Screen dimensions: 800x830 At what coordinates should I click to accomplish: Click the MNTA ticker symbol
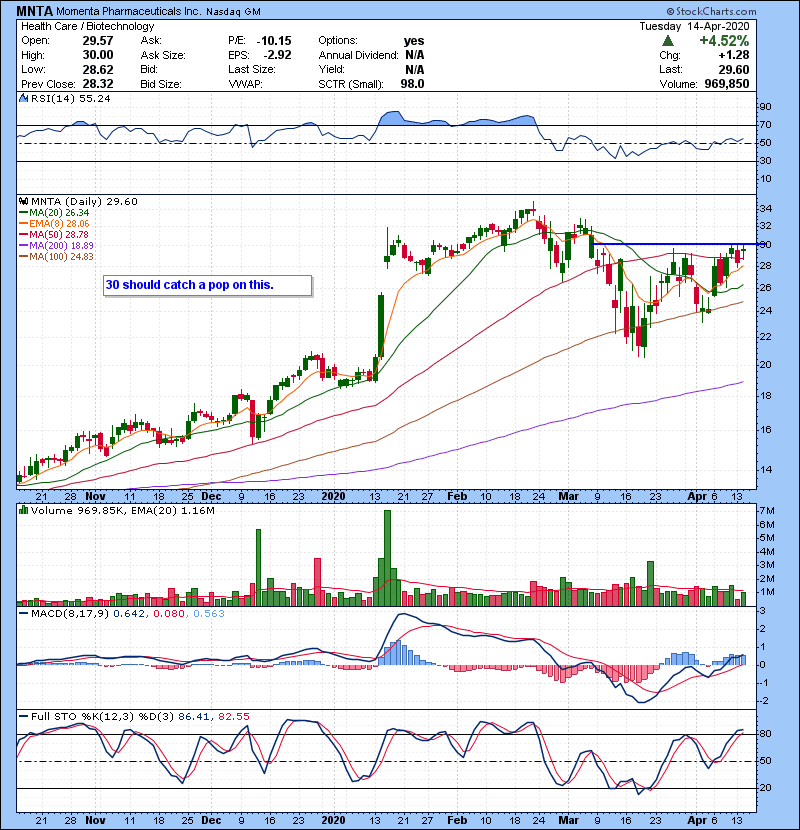pos(34,11)
